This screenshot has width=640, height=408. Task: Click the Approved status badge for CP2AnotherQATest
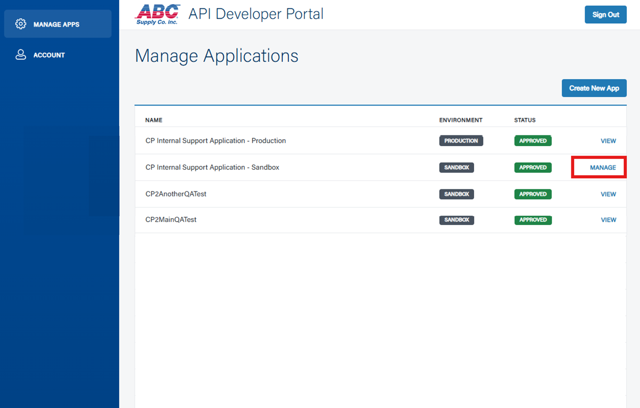tap(533, 194)
